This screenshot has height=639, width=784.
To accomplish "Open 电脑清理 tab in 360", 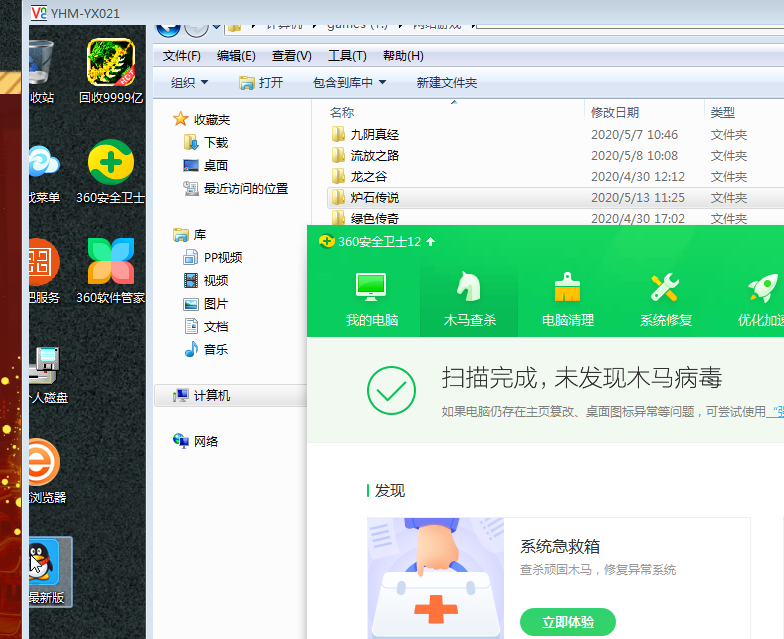I will point(568,300).
